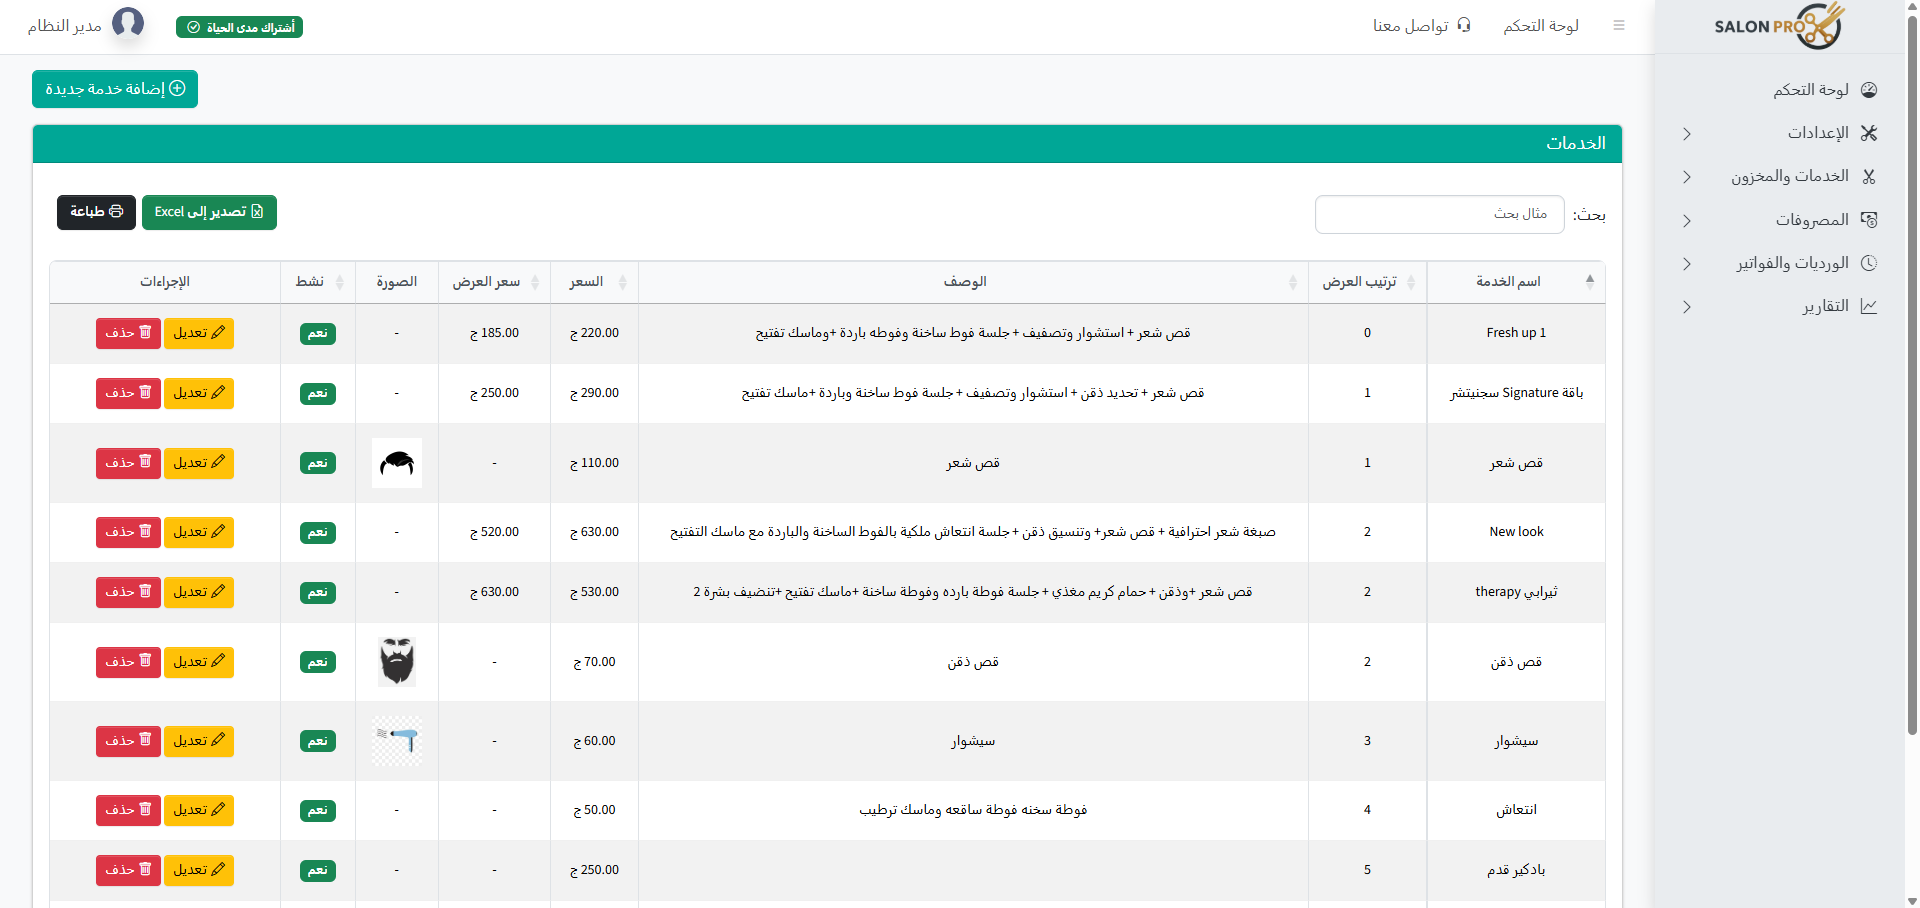Click the المصروفات expenses icon
This screenshot has width=1920, height=908.
pos(1870,219)
